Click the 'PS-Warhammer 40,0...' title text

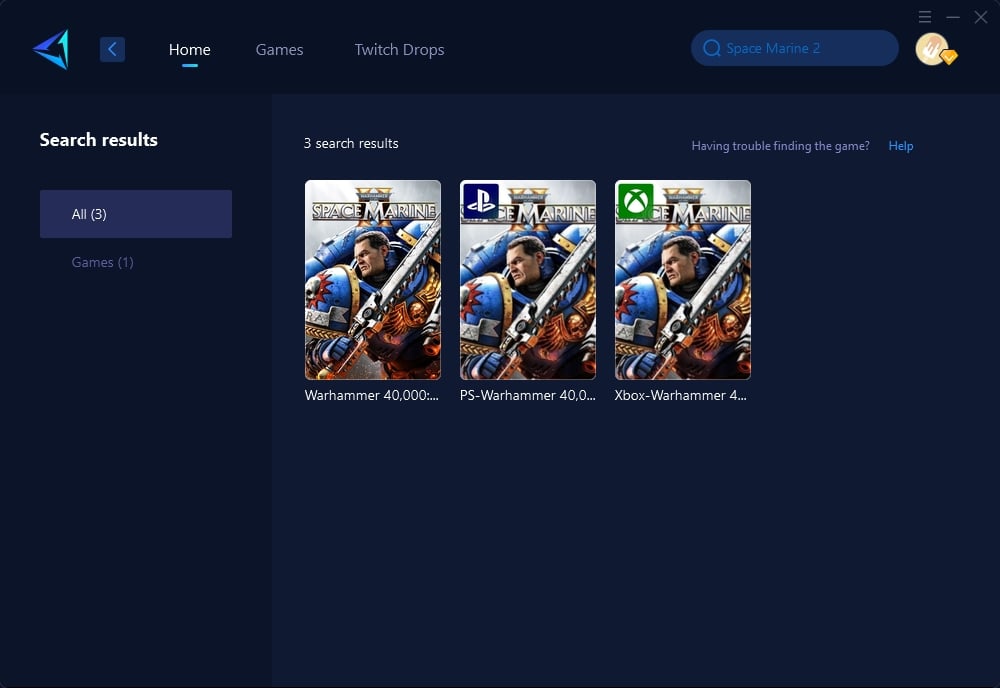(x=527, y=395)
